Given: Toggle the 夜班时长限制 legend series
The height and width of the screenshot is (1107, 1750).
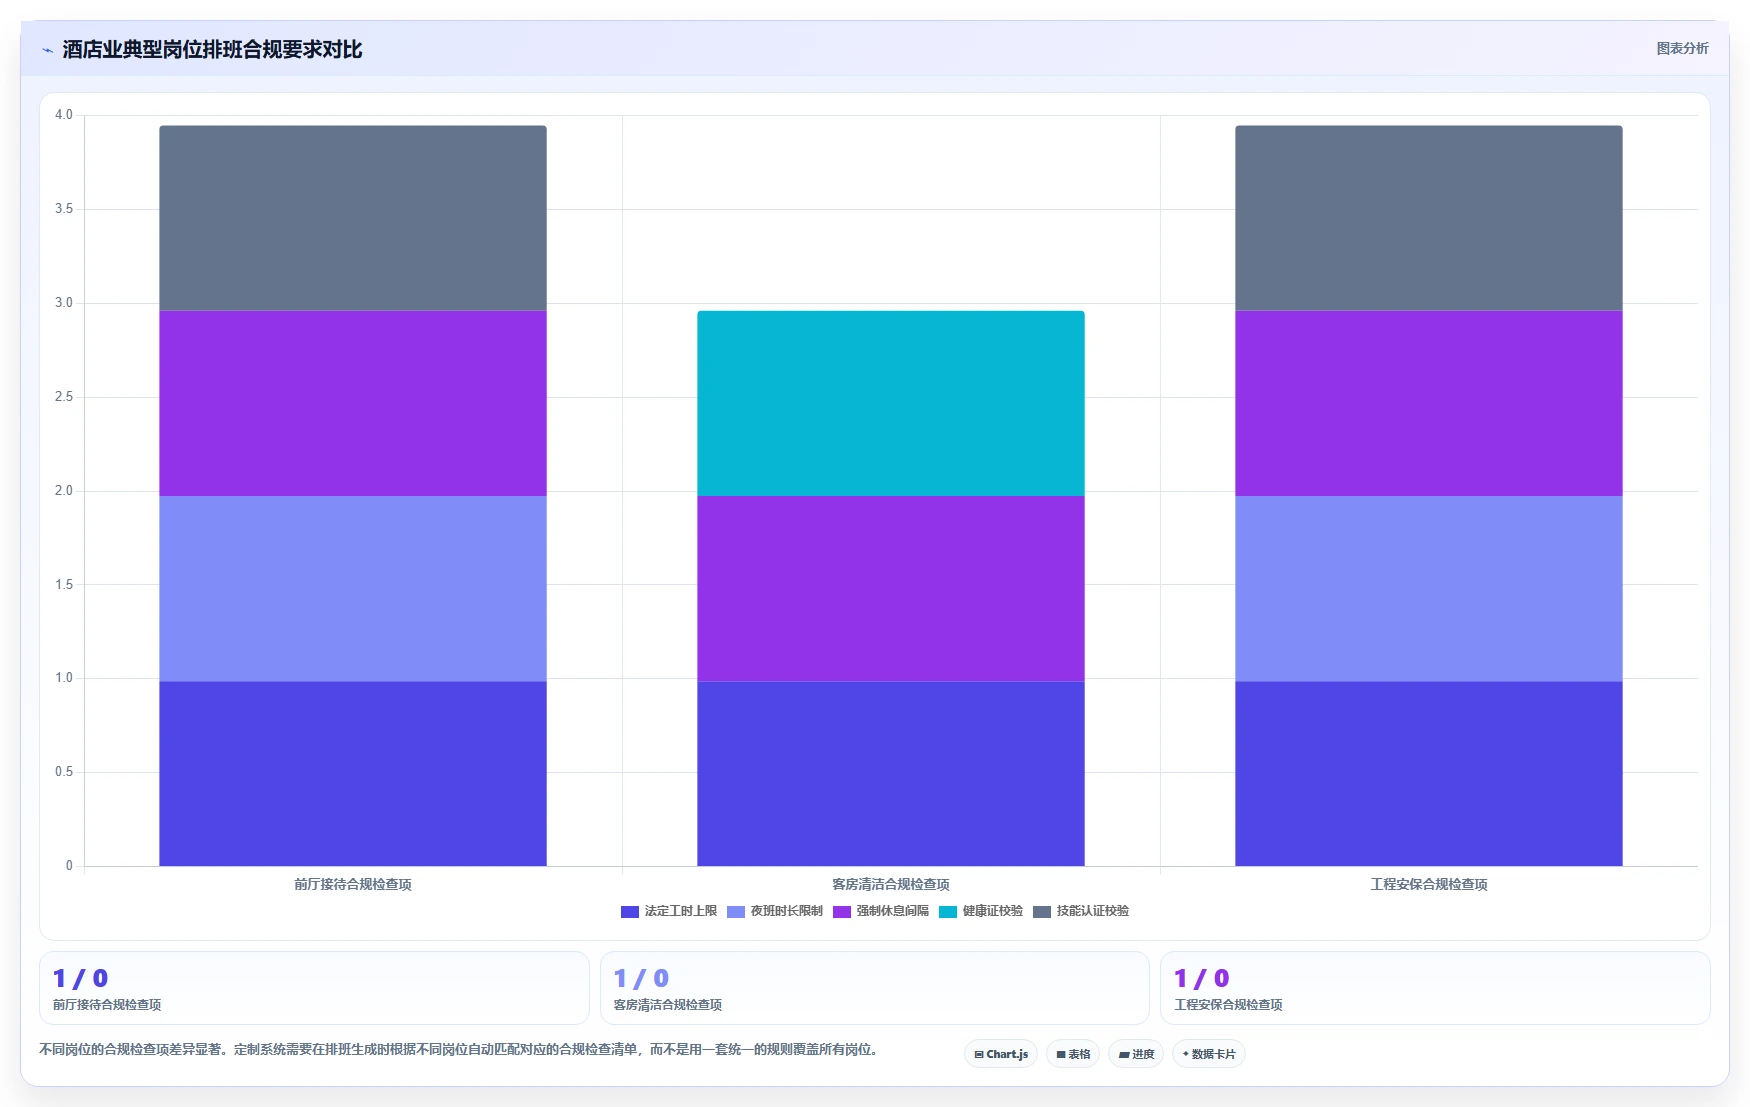Looking at the screenshot, I should pyautogui.click(x=775, y=911).
